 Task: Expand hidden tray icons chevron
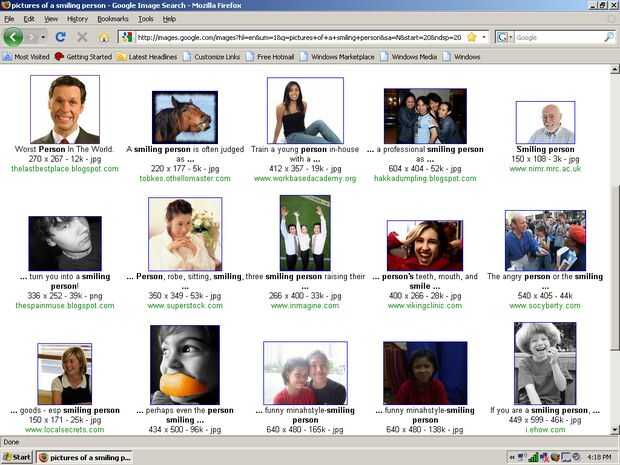pyautogui.click(x=512, y=457)
